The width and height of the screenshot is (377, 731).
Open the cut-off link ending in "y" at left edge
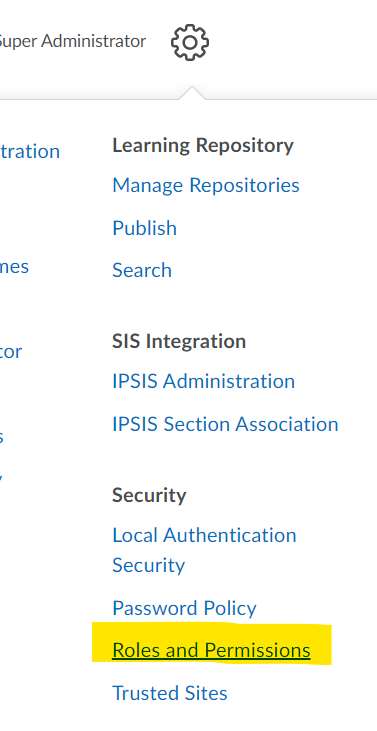click(x=2, y=477)
